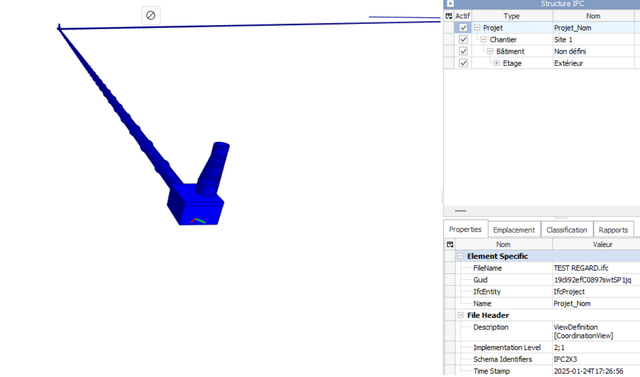Select the Guid value 19cli92efC0897swtSP1jq
The height and width of the screenshot is (377, 640).
tap(592, 280)
